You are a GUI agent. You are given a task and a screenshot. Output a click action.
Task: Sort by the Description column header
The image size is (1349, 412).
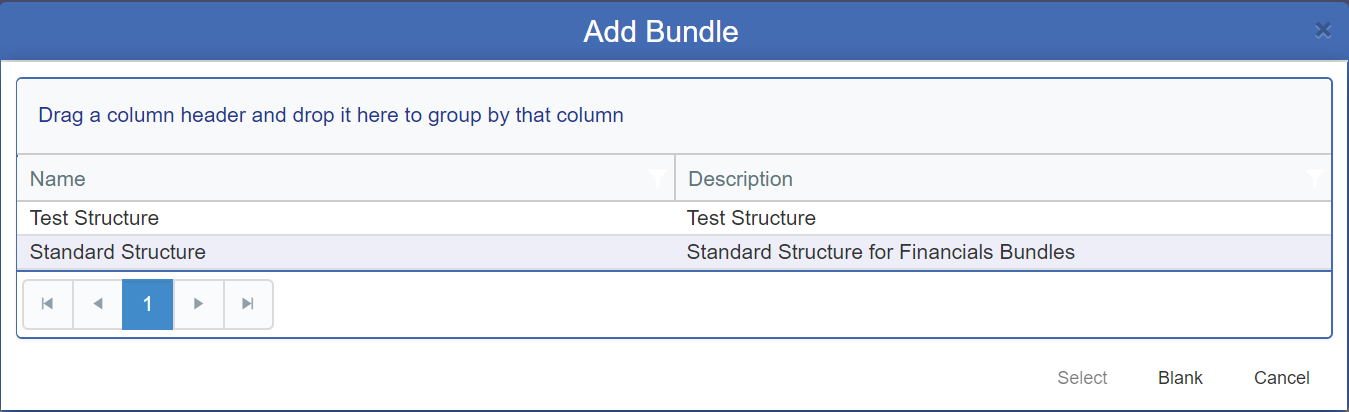click(x=741, y=179)
